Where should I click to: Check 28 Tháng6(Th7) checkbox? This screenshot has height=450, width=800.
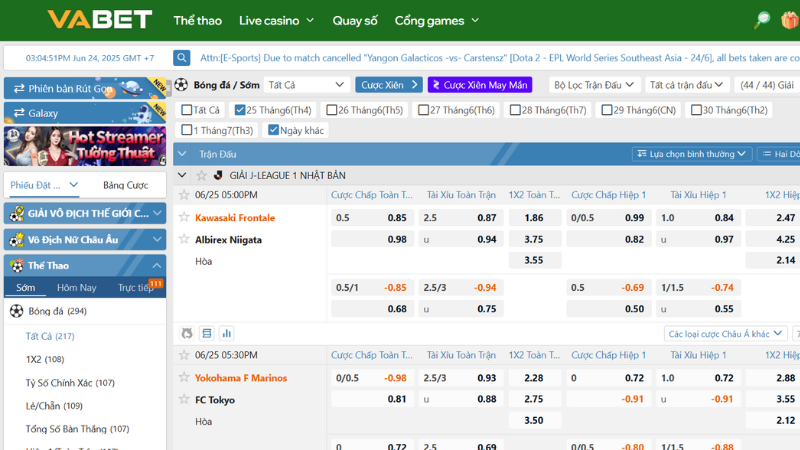click(x=515, y=110)
